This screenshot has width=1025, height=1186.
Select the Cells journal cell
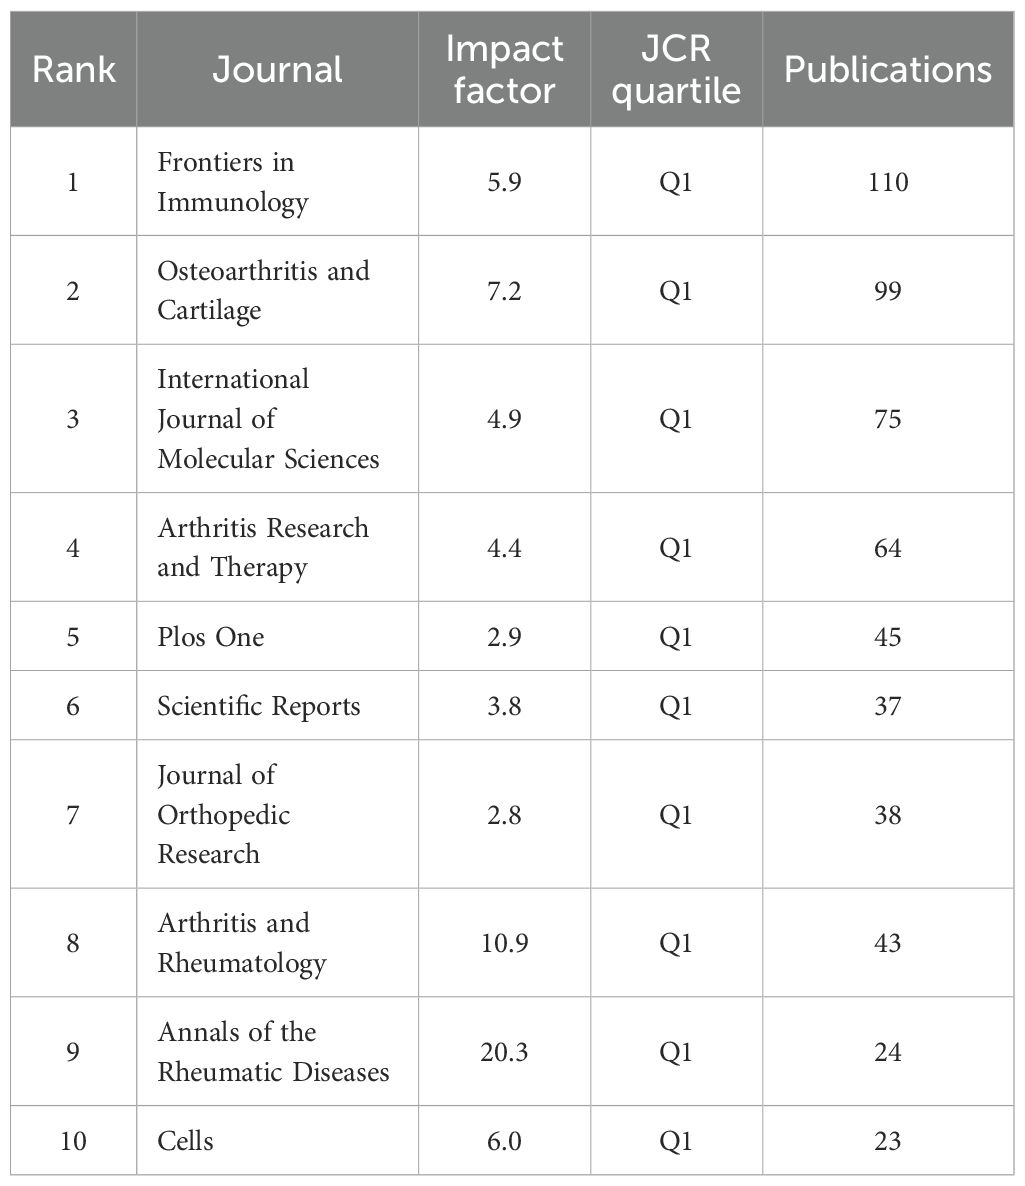[185, 1141]
